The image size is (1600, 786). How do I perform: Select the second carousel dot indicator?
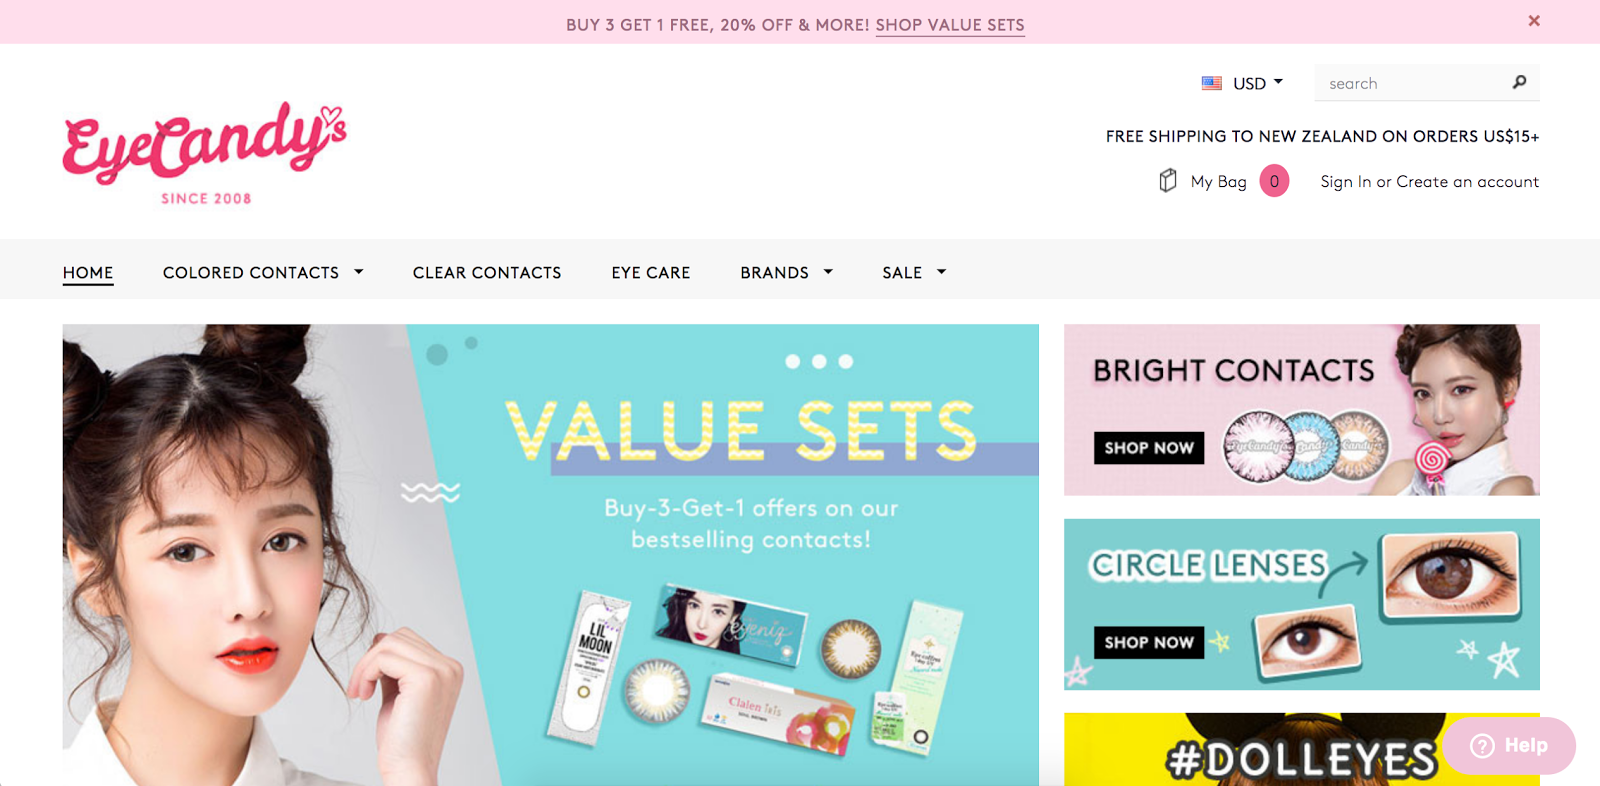[819, 361]
